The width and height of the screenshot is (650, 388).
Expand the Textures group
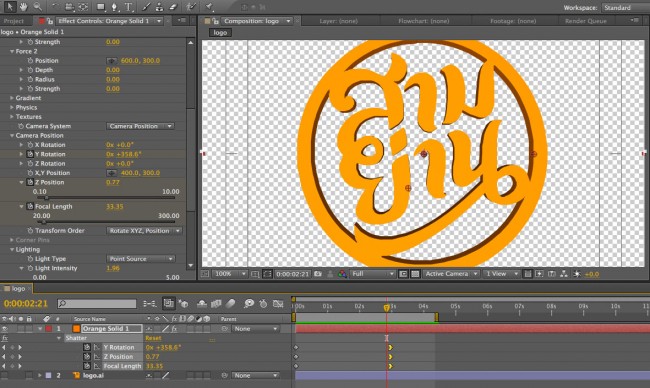coord(12,117)
